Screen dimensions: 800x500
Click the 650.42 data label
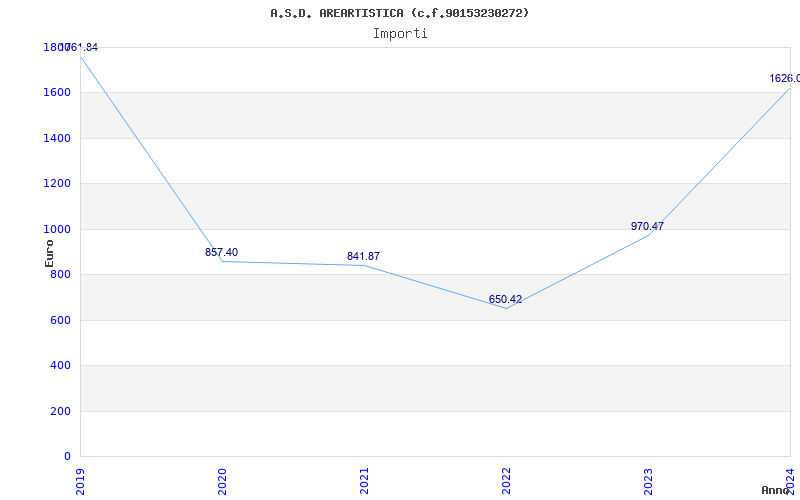(505, 299)
